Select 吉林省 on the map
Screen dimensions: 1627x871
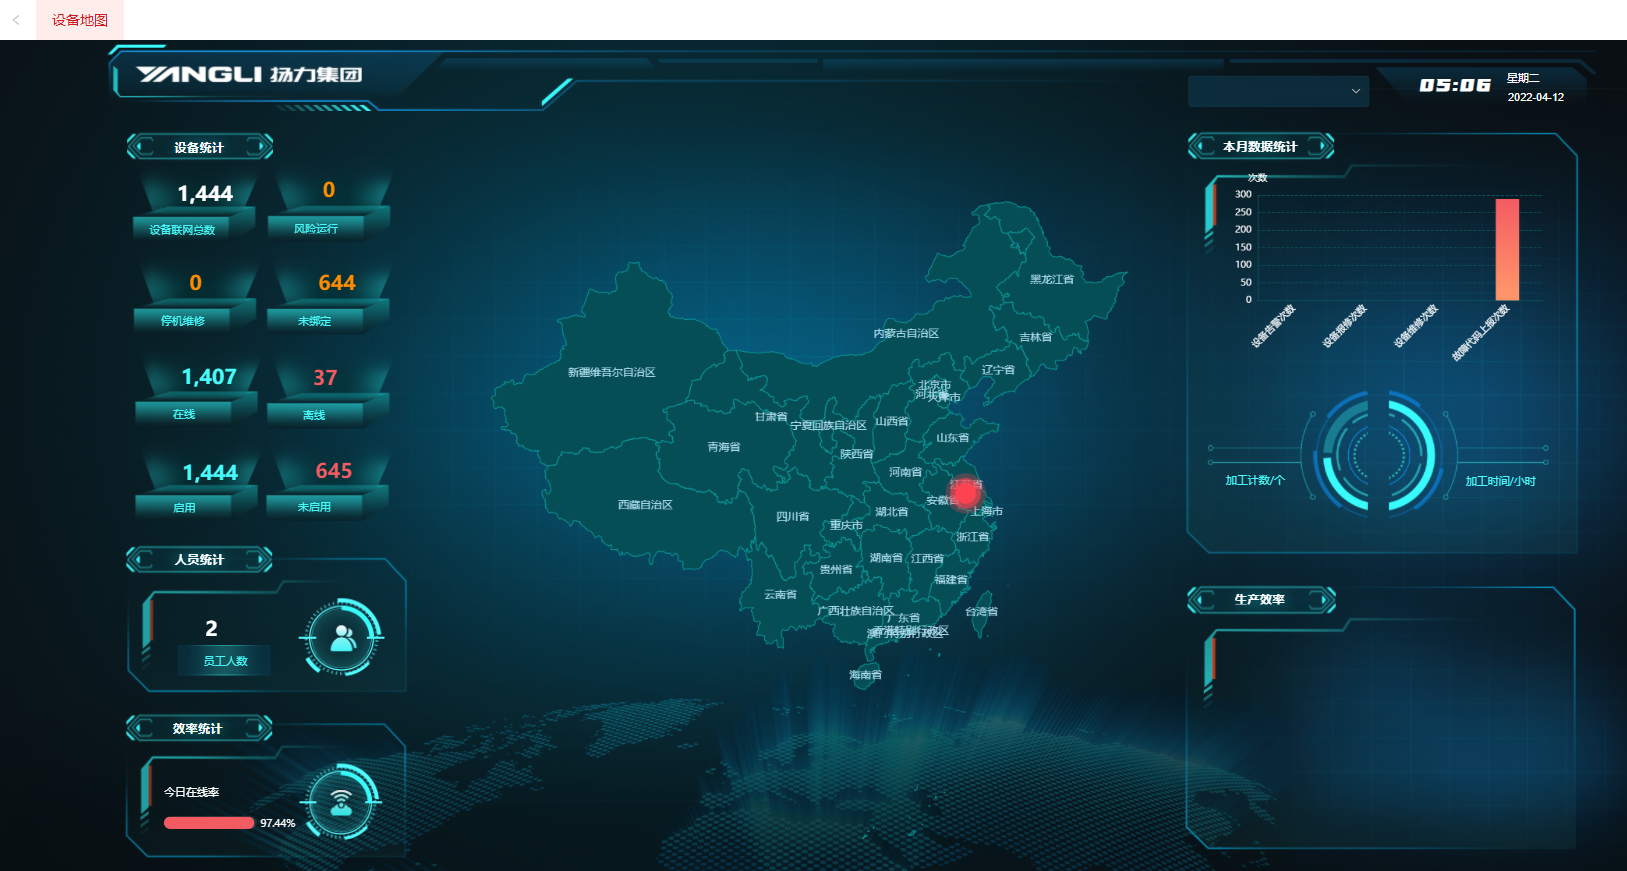click(x=1036, y=337)
